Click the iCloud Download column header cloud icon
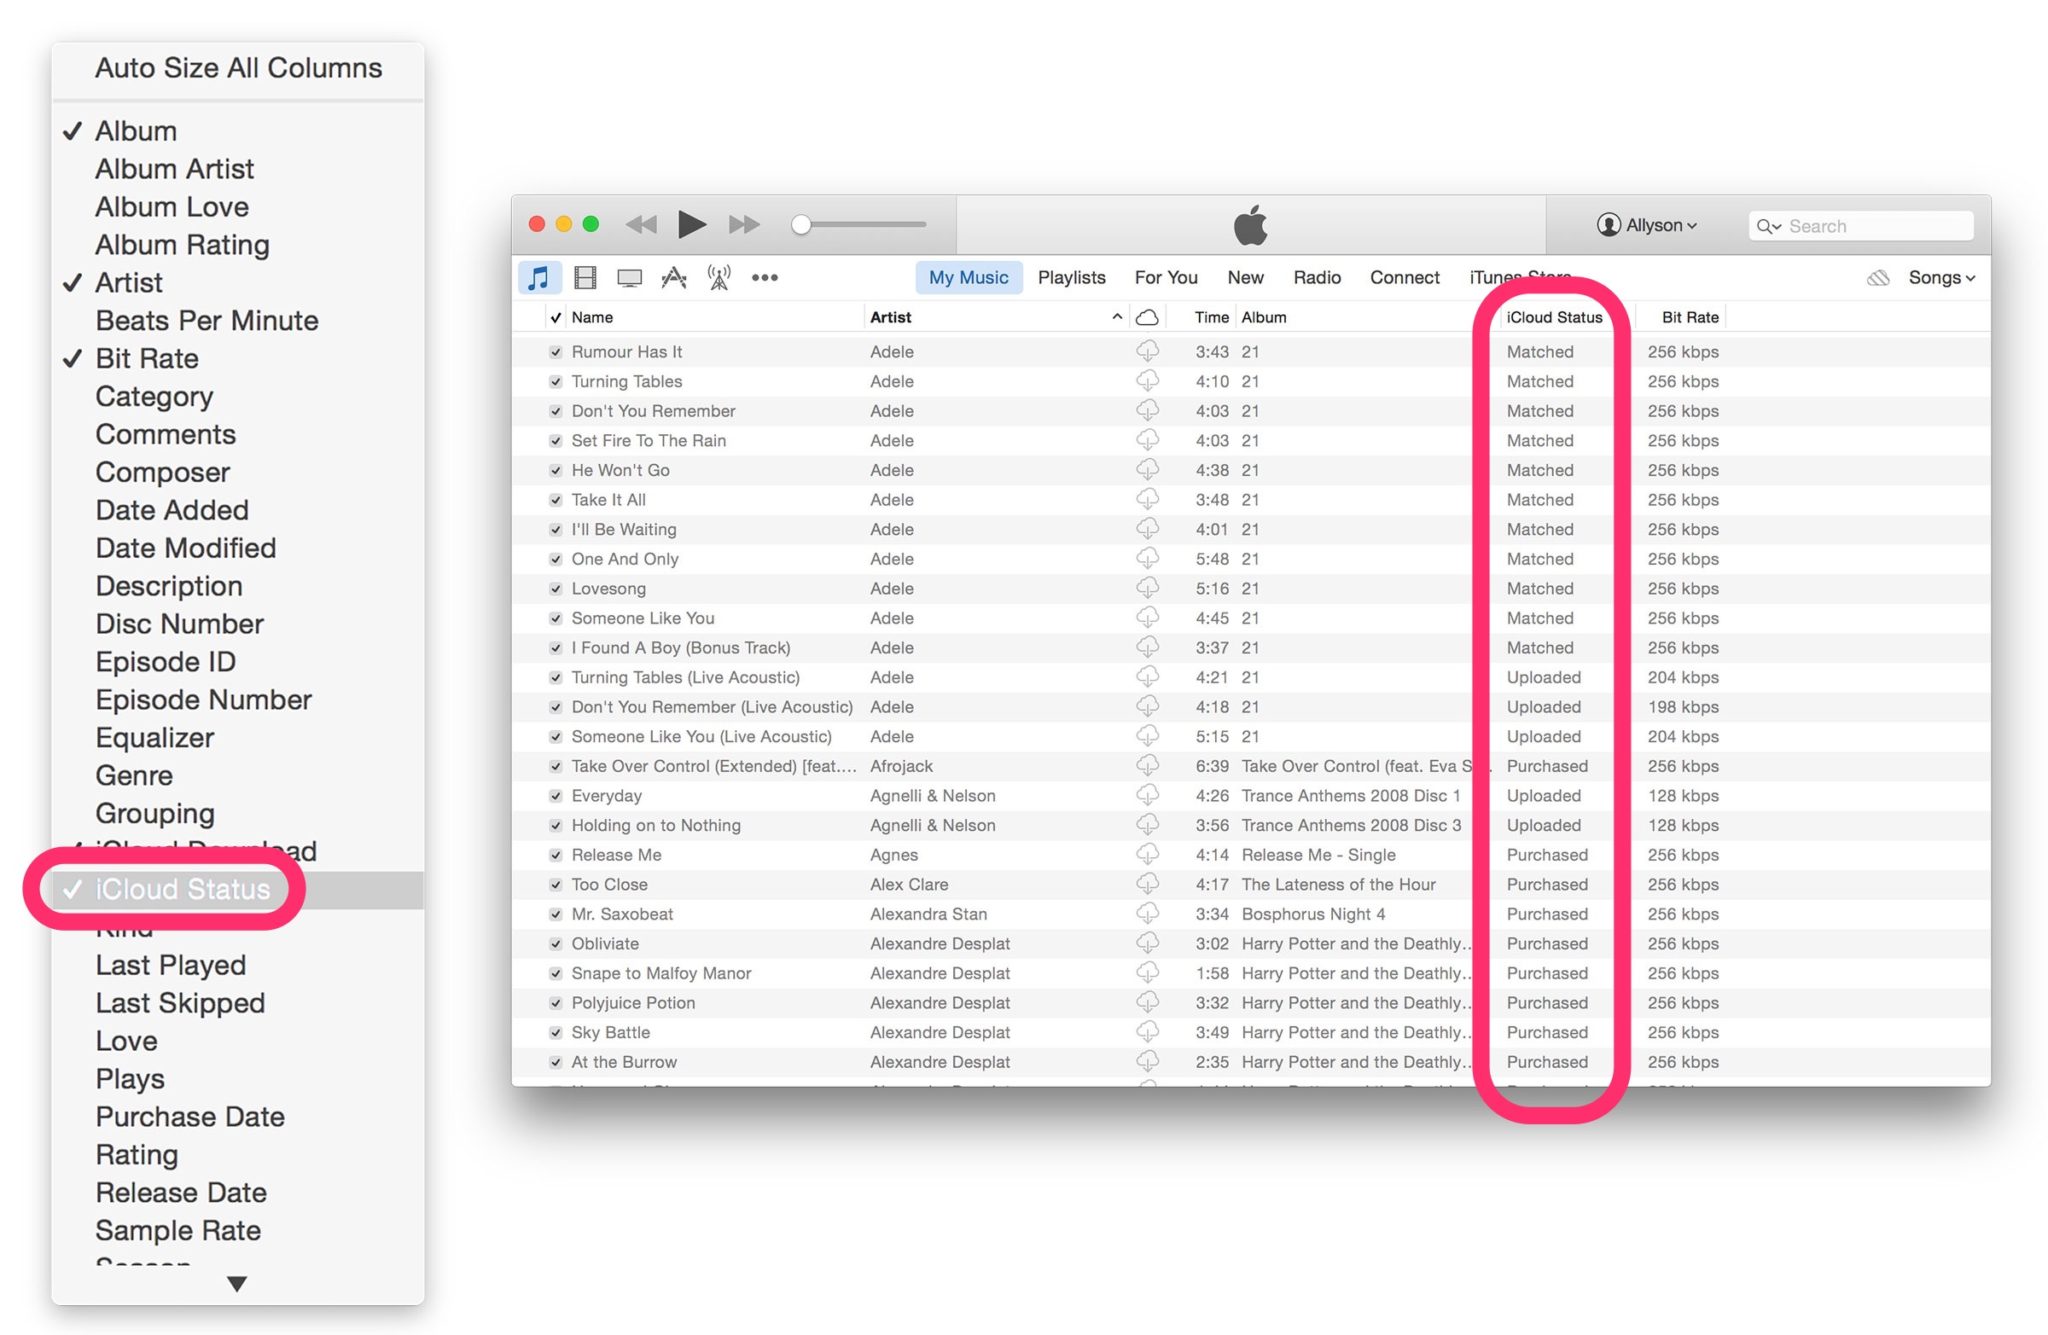The width and height of the screenshot is (2048, 1335). (1147, 317)
